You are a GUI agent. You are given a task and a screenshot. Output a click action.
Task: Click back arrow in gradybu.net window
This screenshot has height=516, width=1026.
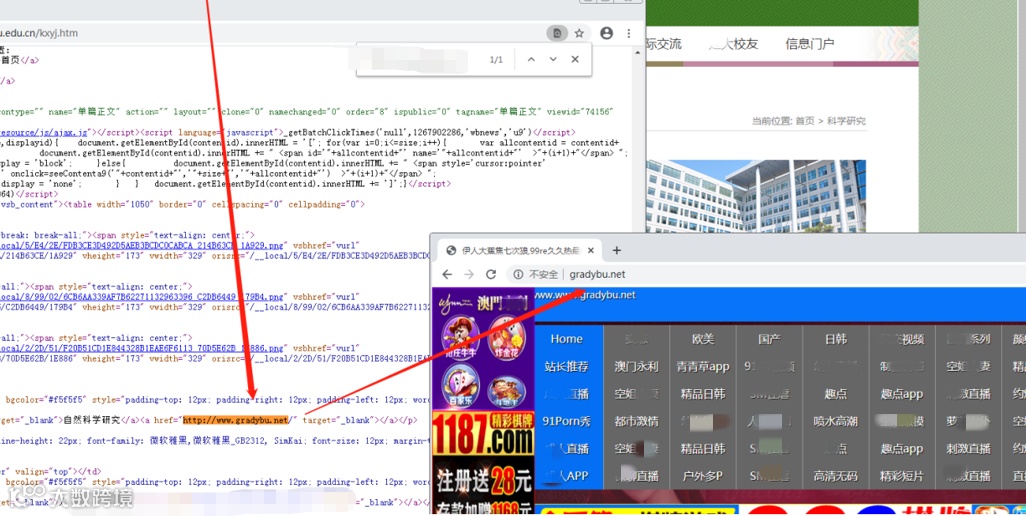(447, 275)
